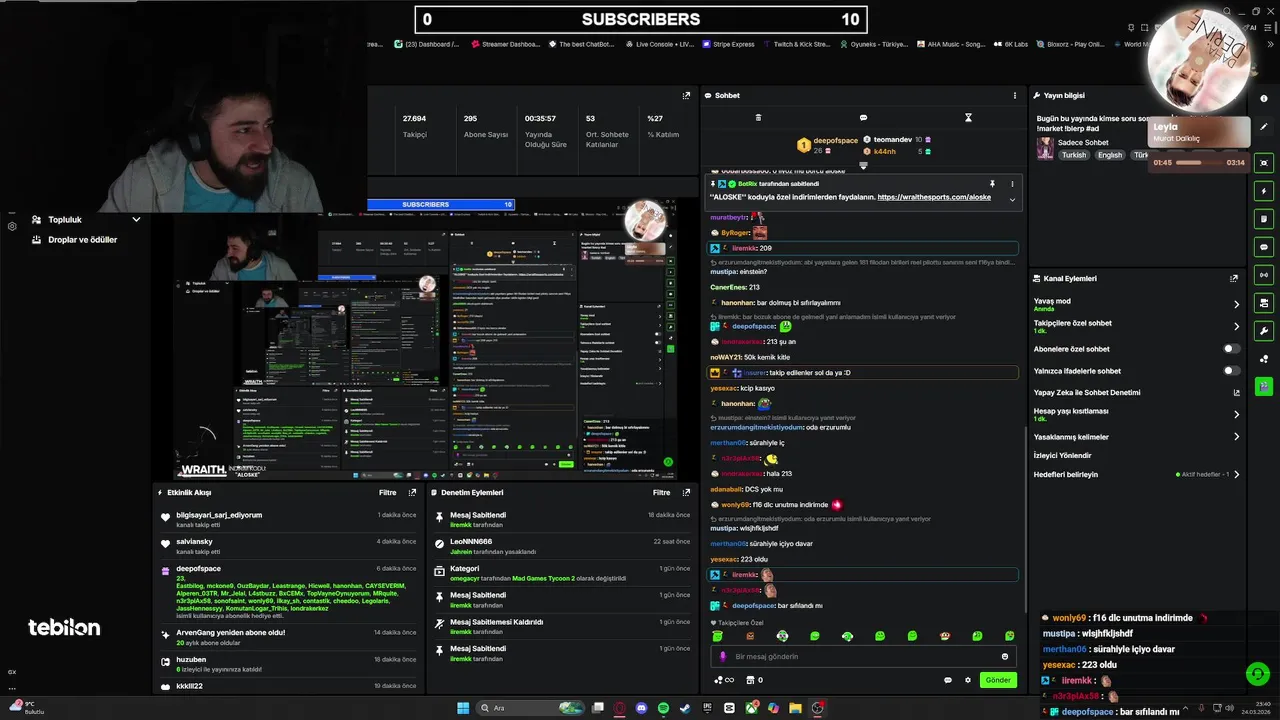Open Filtre in Denetim Eylemleri panel
Viewport: 1280px width, 720px height.
pyautogui.click(x=662, y=493)
